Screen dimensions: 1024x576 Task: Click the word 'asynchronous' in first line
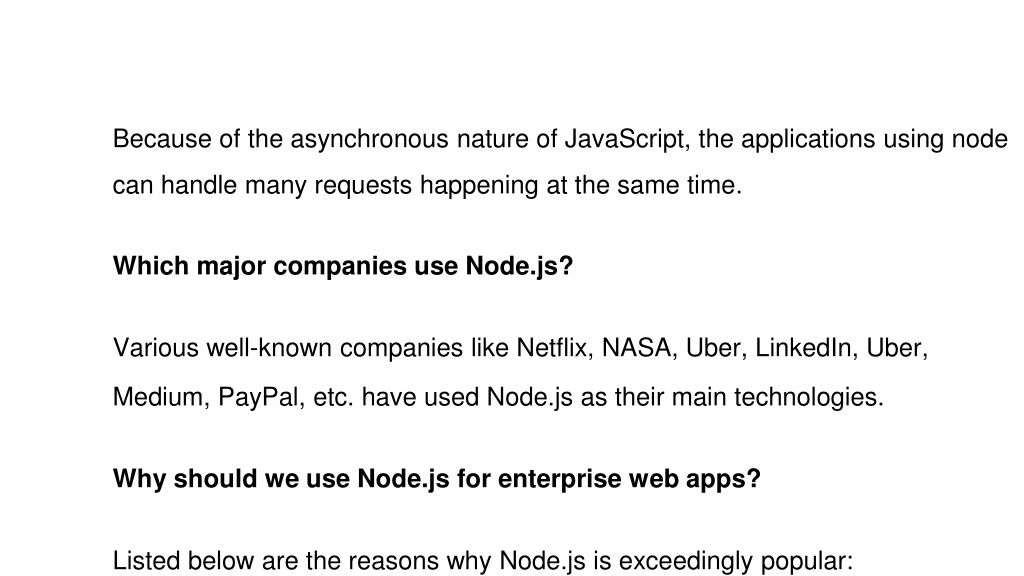[370, 140]
